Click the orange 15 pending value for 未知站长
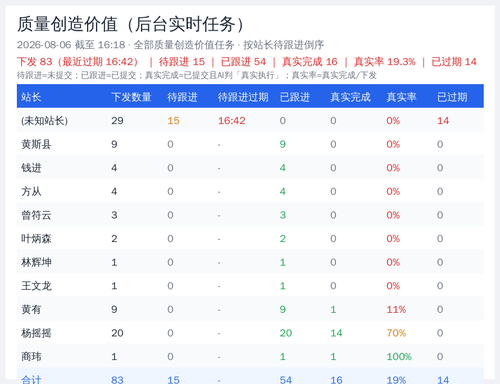Screen dimensions: 500x384 point(173,121)
